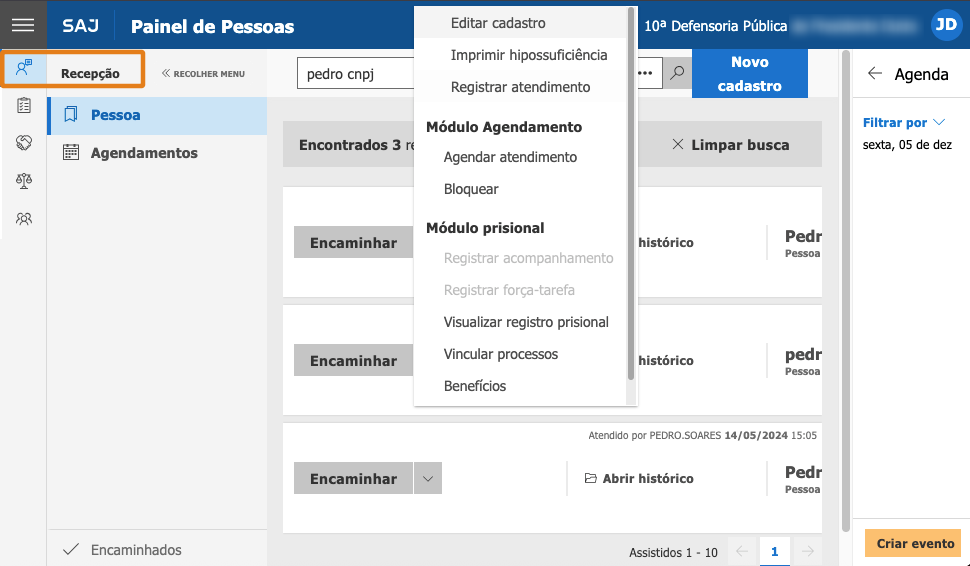Click the back arrow beside Agenda
Image resolution: width=970 pixels, height=566 pixels.
tap(875, 74)
